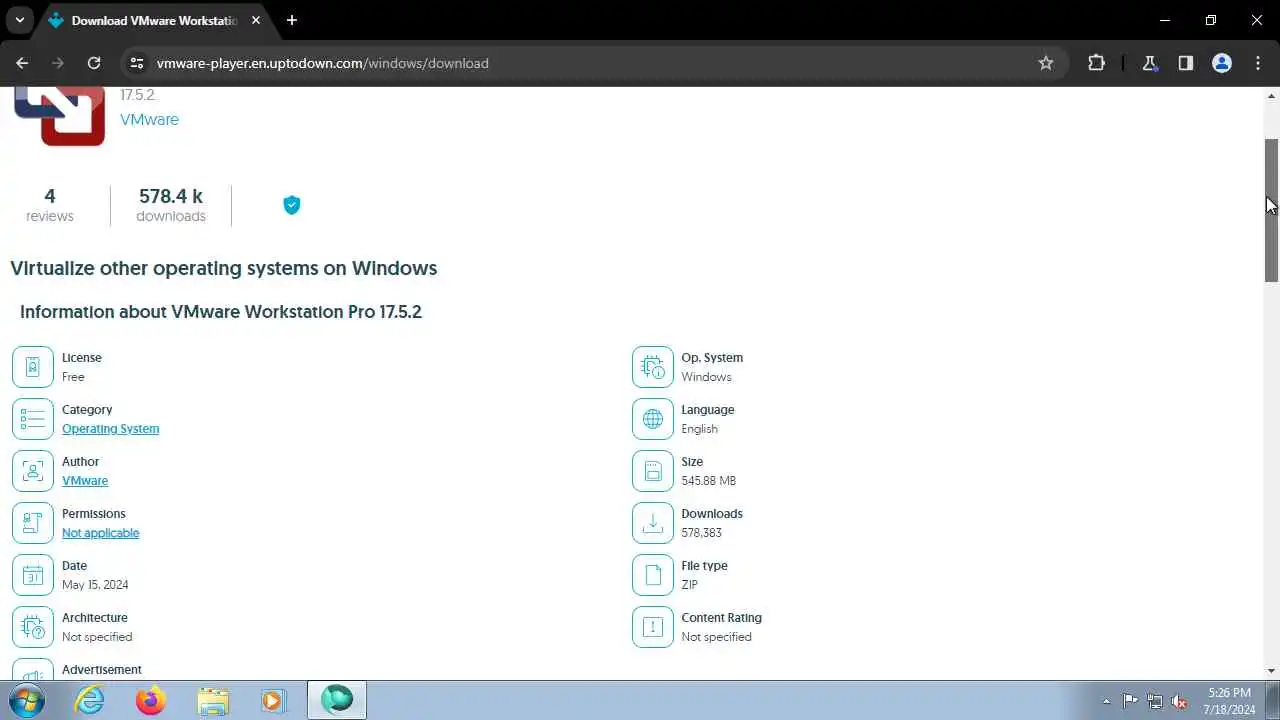This screenshot has width=1280, height=720.
Task: Click the muted volume tray icon
Action: coord(1180,701)
